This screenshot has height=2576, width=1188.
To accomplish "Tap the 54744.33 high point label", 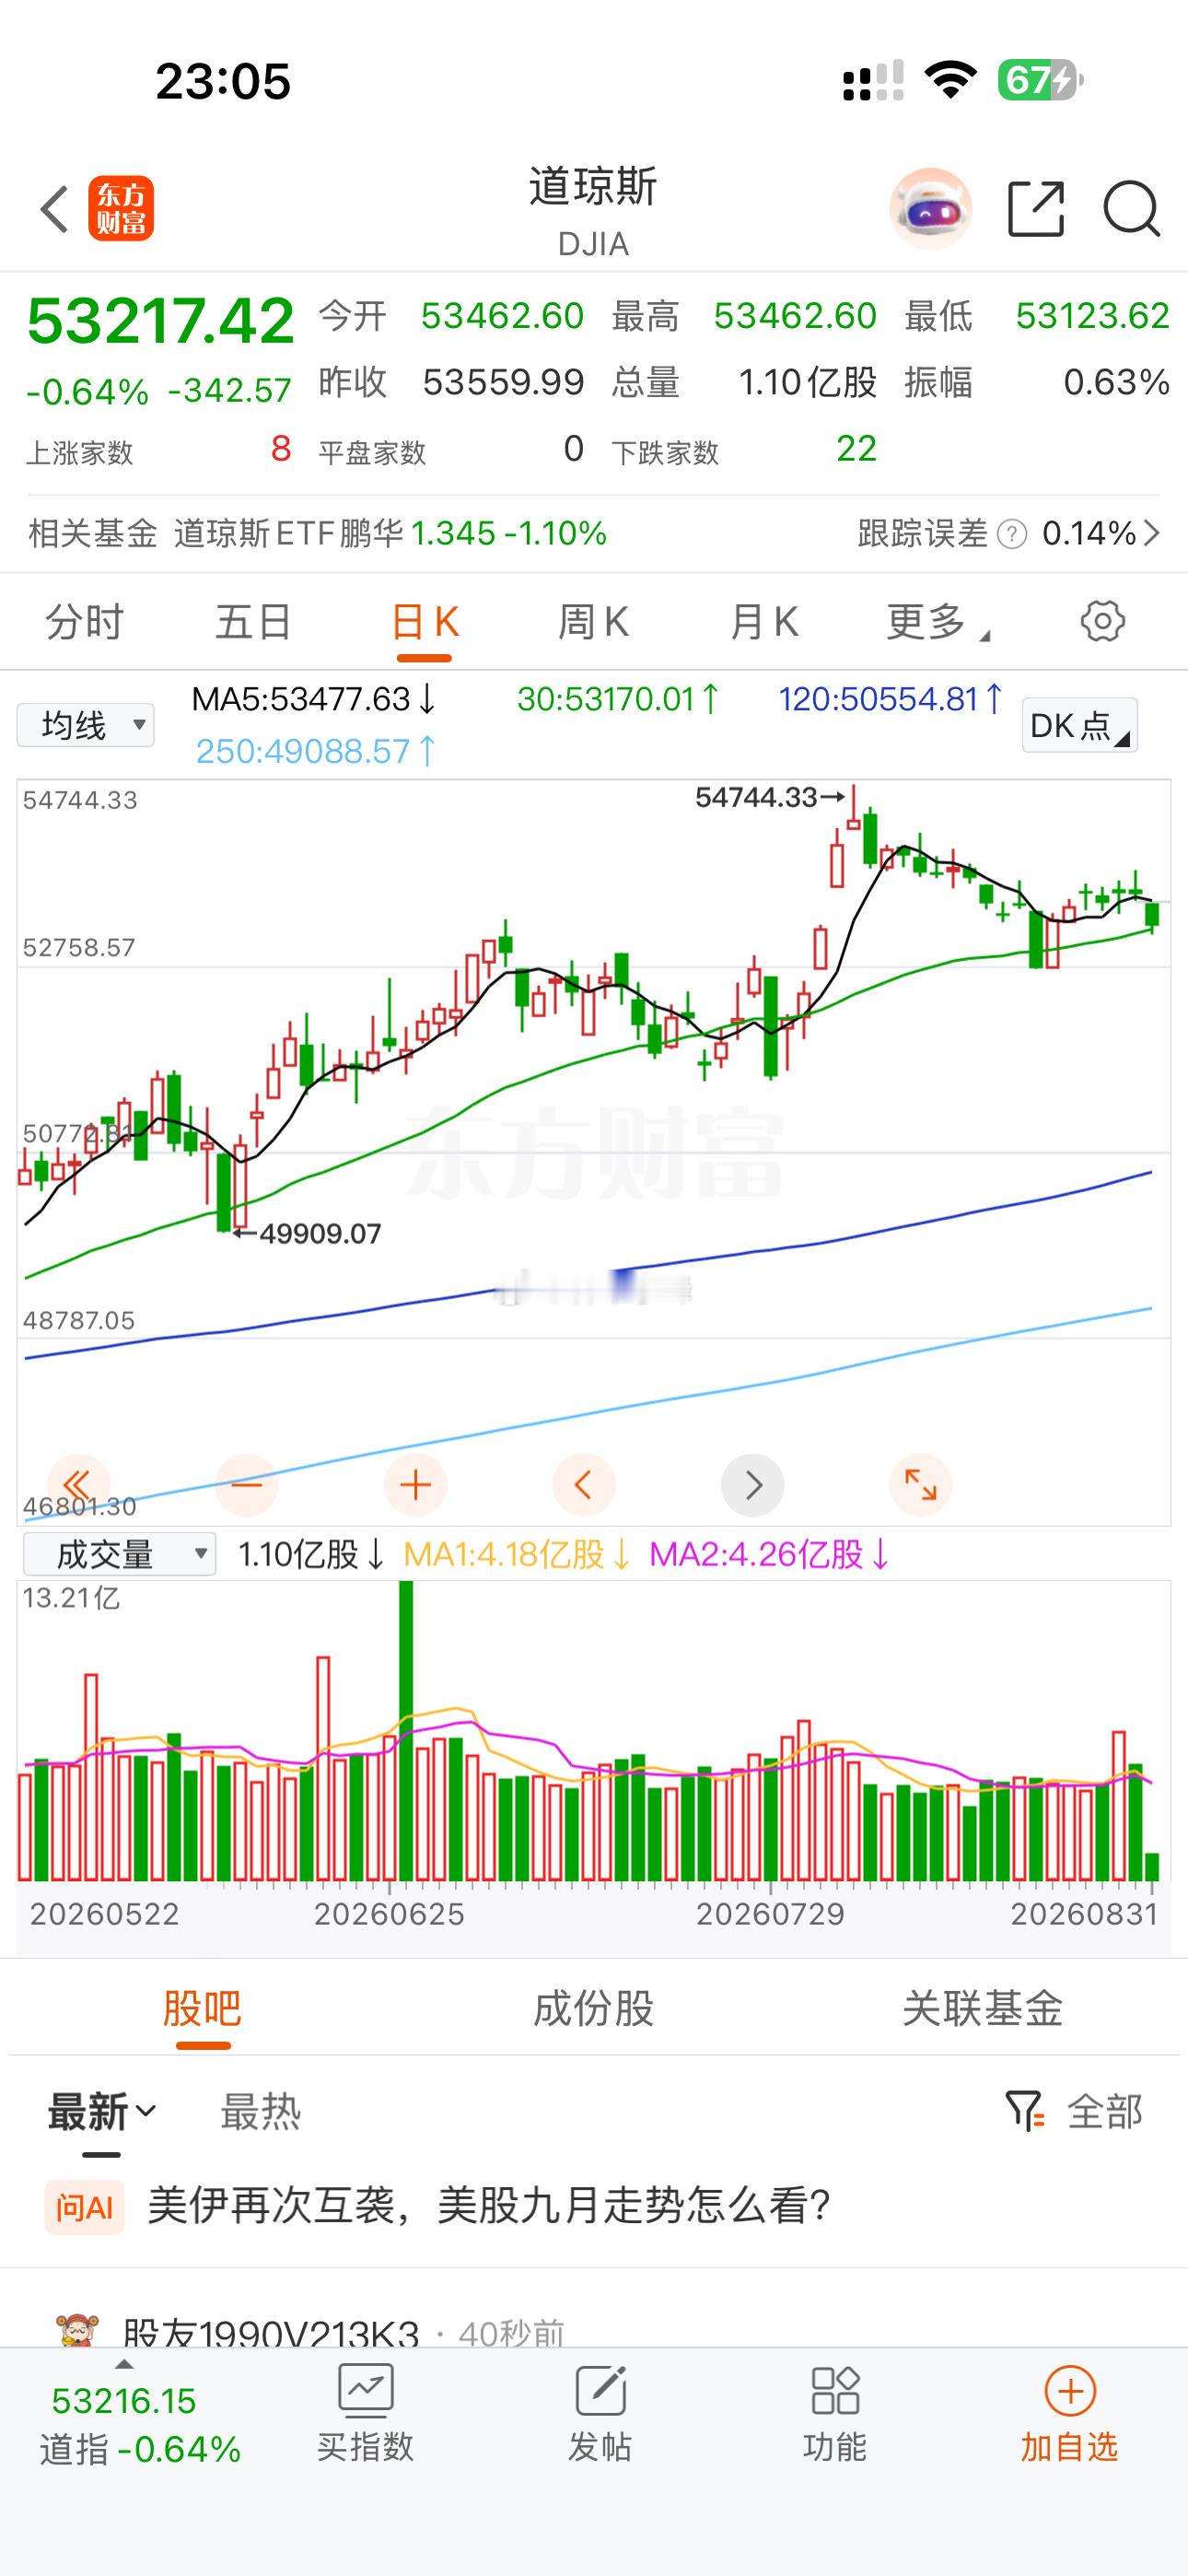I will coord(757,797).
